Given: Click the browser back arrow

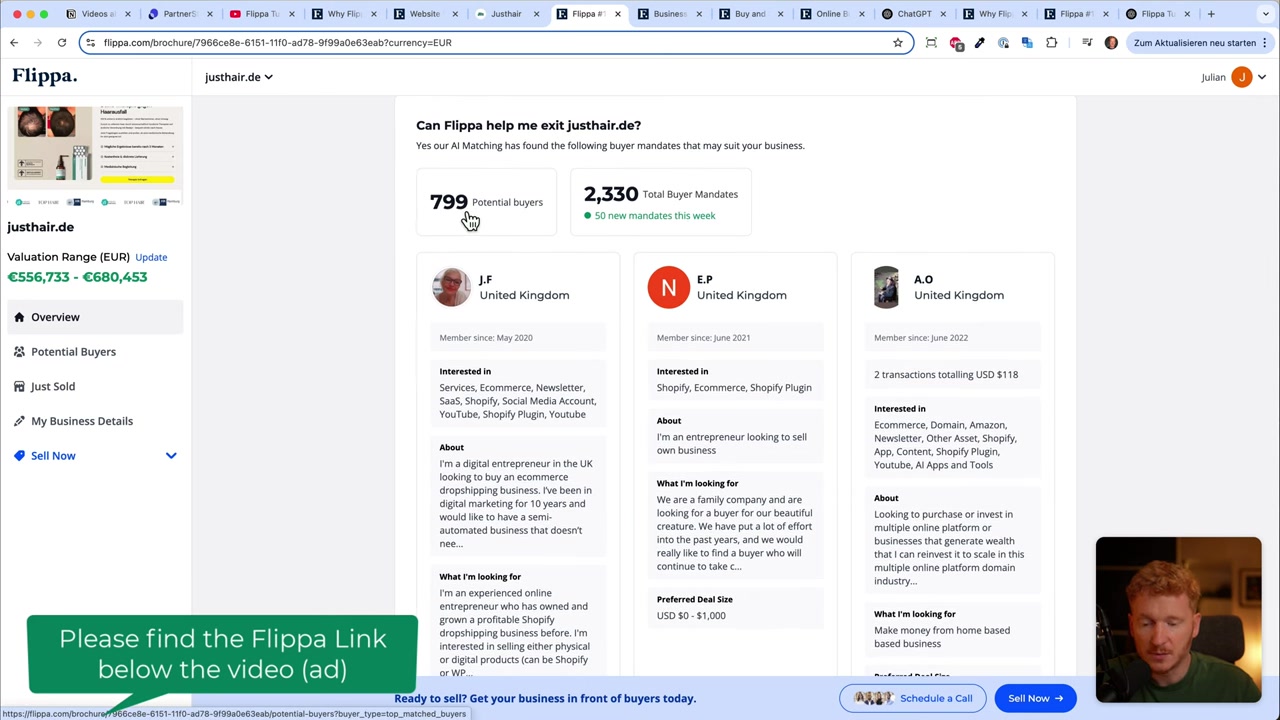Looking at the screenshot, I should click(14, 43).
